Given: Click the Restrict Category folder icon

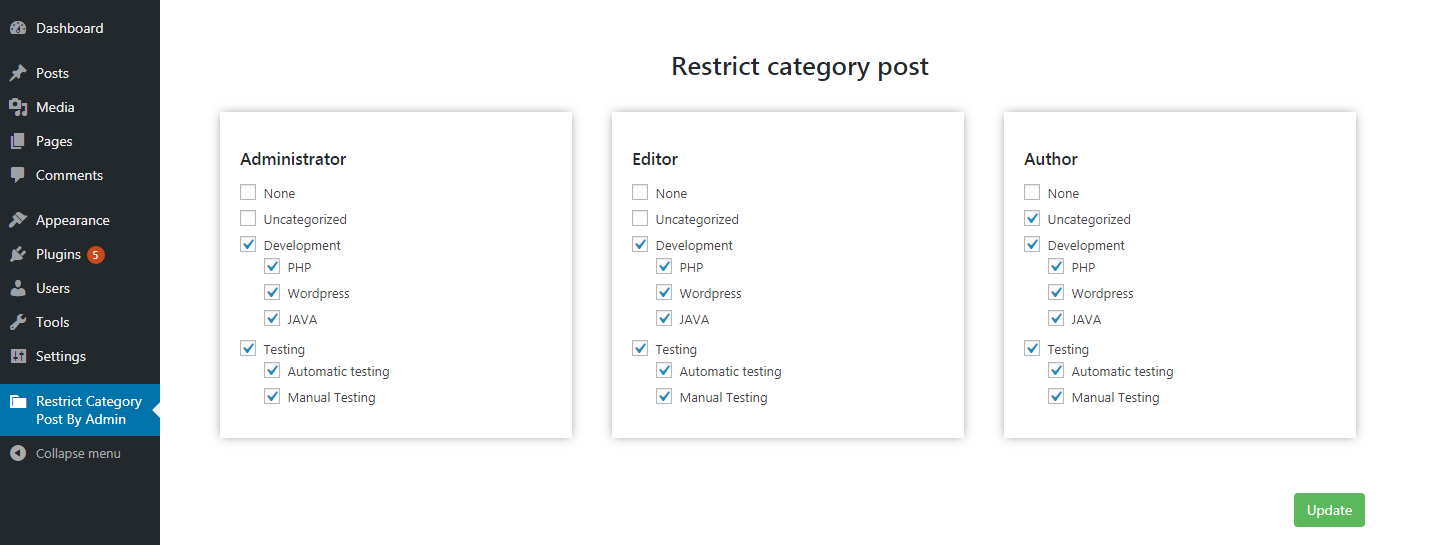Looking at the screenshot, I should [x=17, y=401].
